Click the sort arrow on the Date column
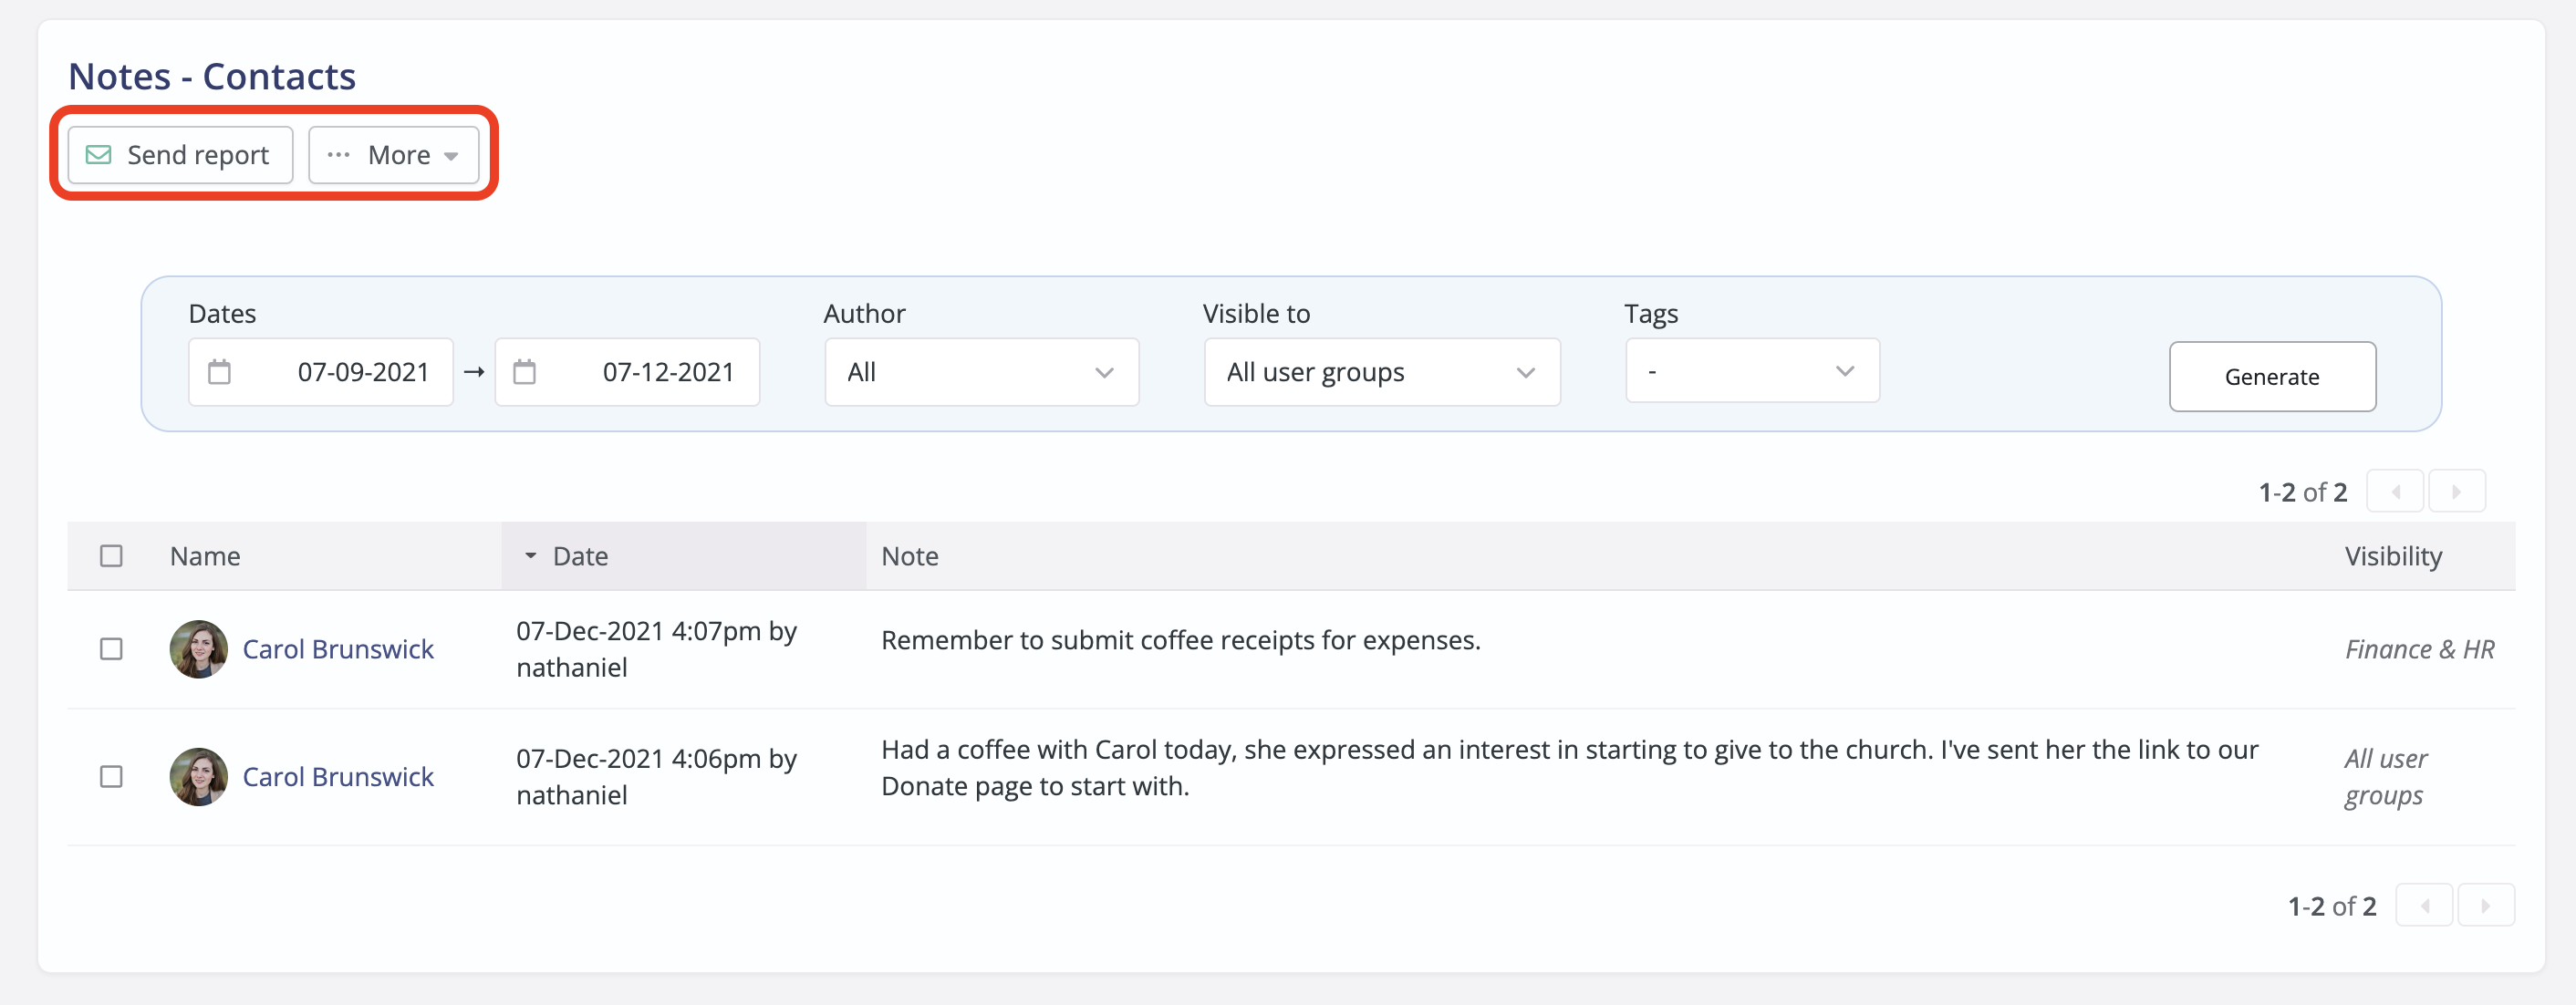This screenshot has height=1005, width=2576. click(531, 556)
